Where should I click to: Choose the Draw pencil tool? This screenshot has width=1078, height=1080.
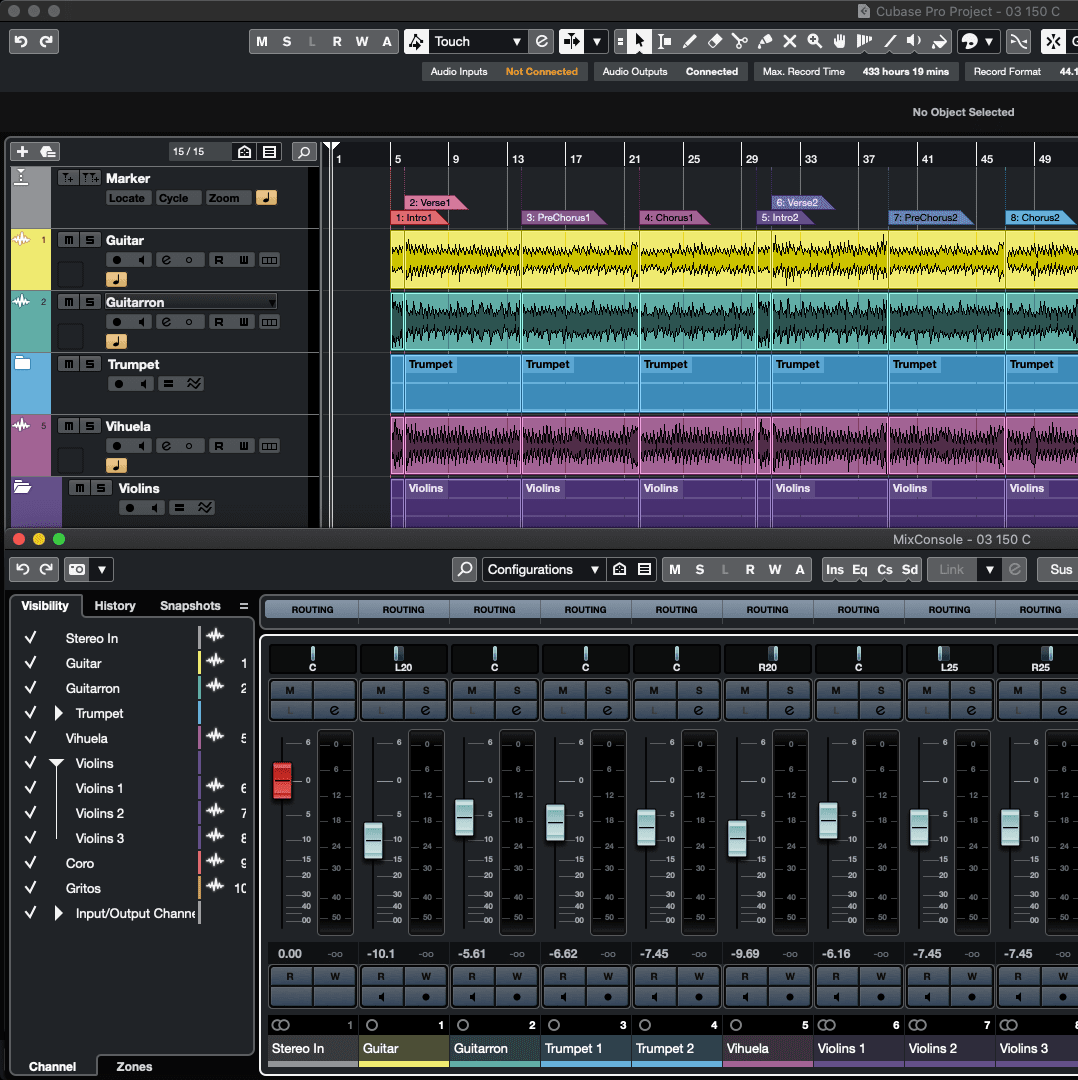click(689, 42)
